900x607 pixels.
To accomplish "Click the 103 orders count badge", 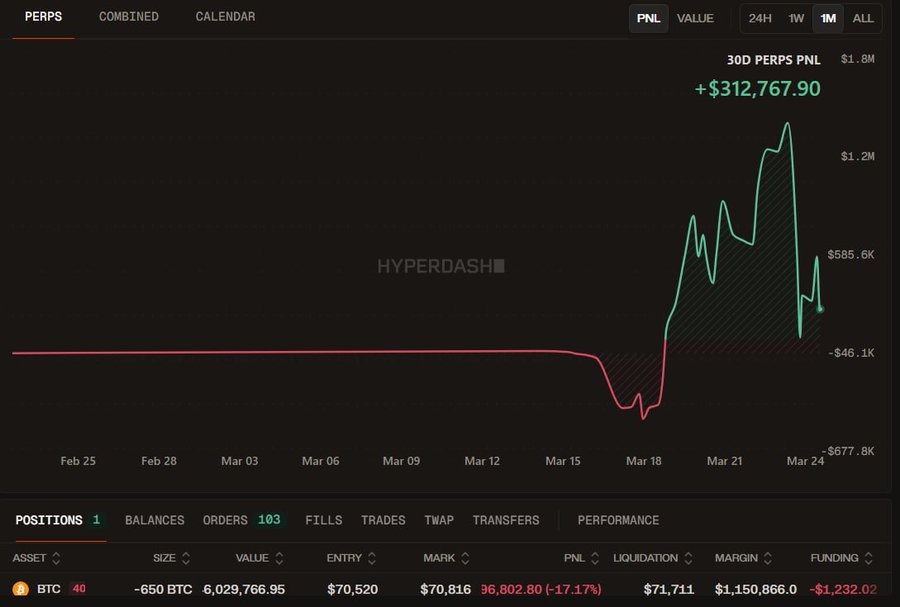I will 269,520.
